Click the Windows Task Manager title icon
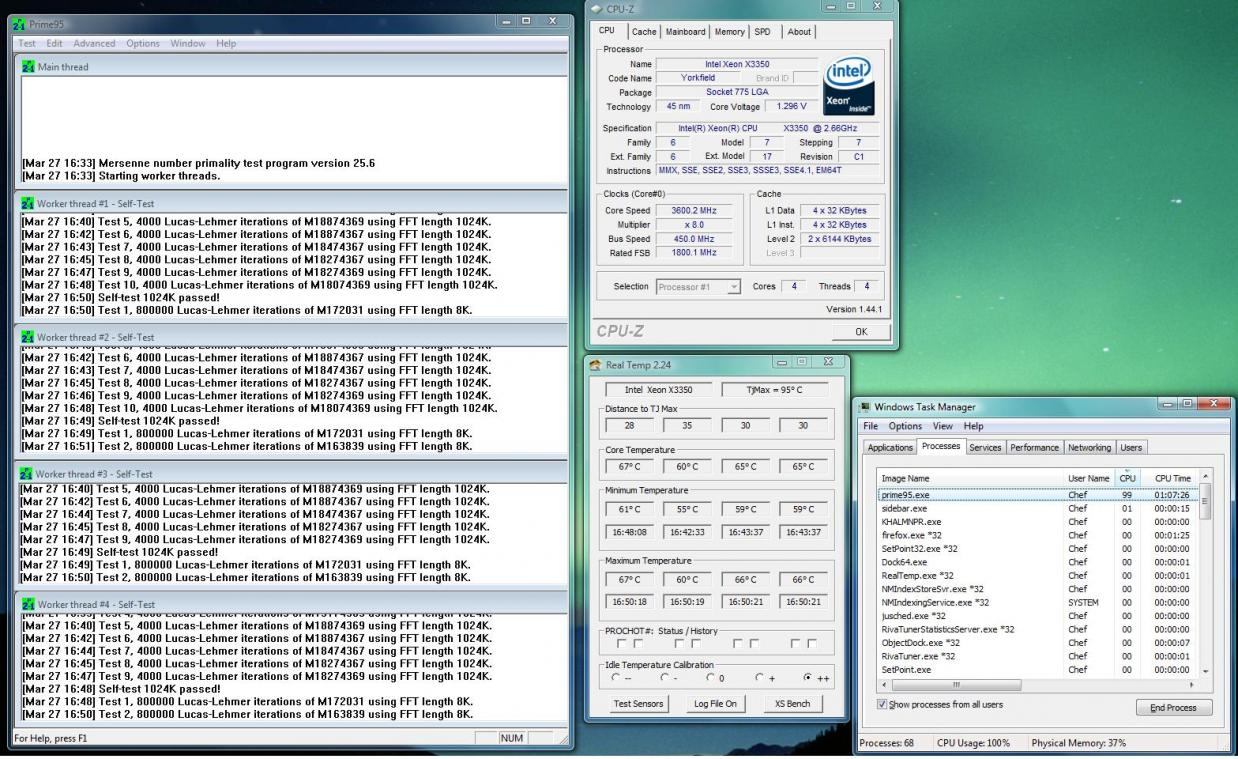This screenshot has width=1238, height=759. [x=865, y=407]
